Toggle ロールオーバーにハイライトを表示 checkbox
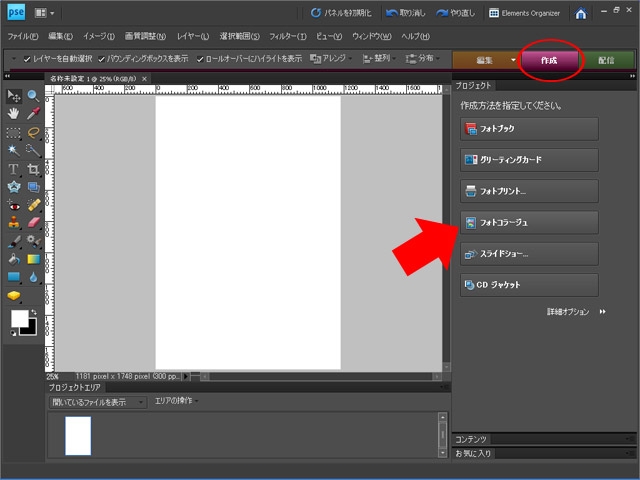This screenshot has height=480, width=640. pyautogui.click(x=200, y=60)
